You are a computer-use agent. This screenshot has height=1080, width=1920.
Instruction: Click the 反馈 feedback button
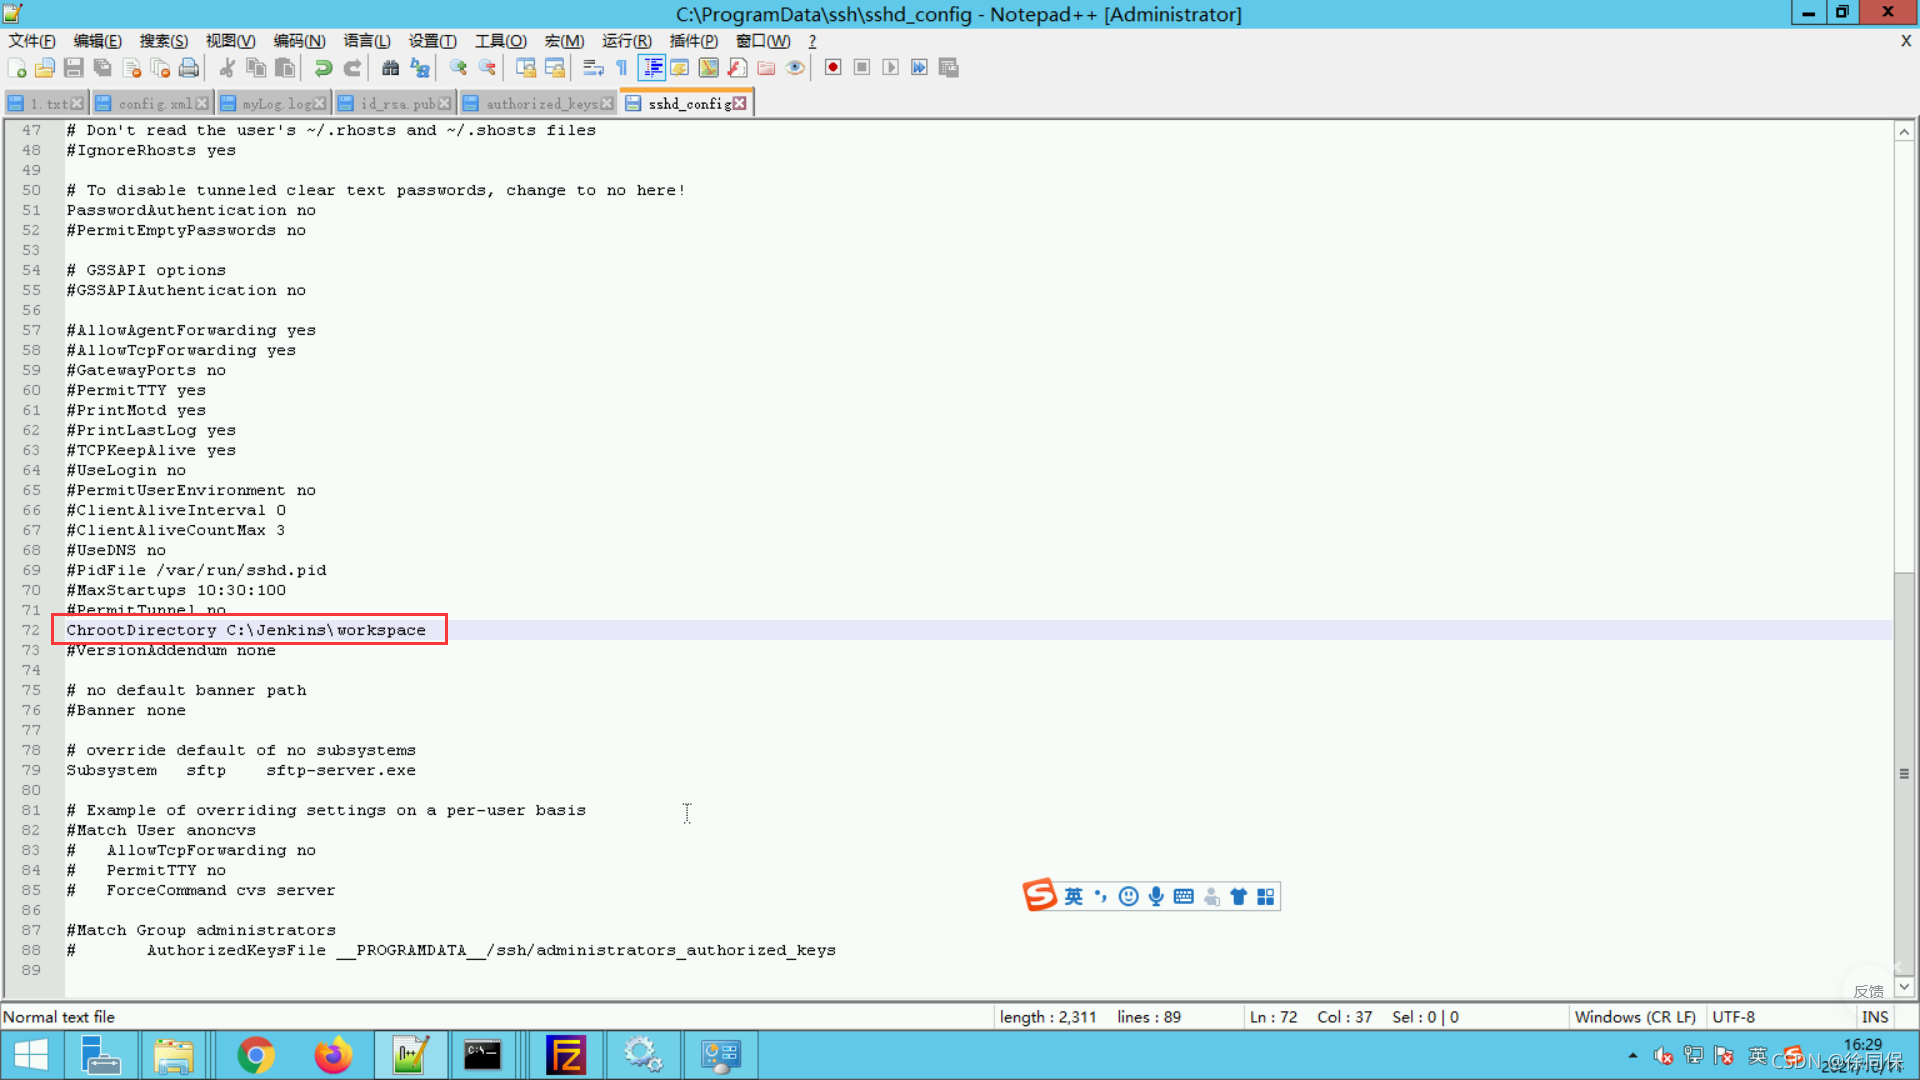point(1868,991)
